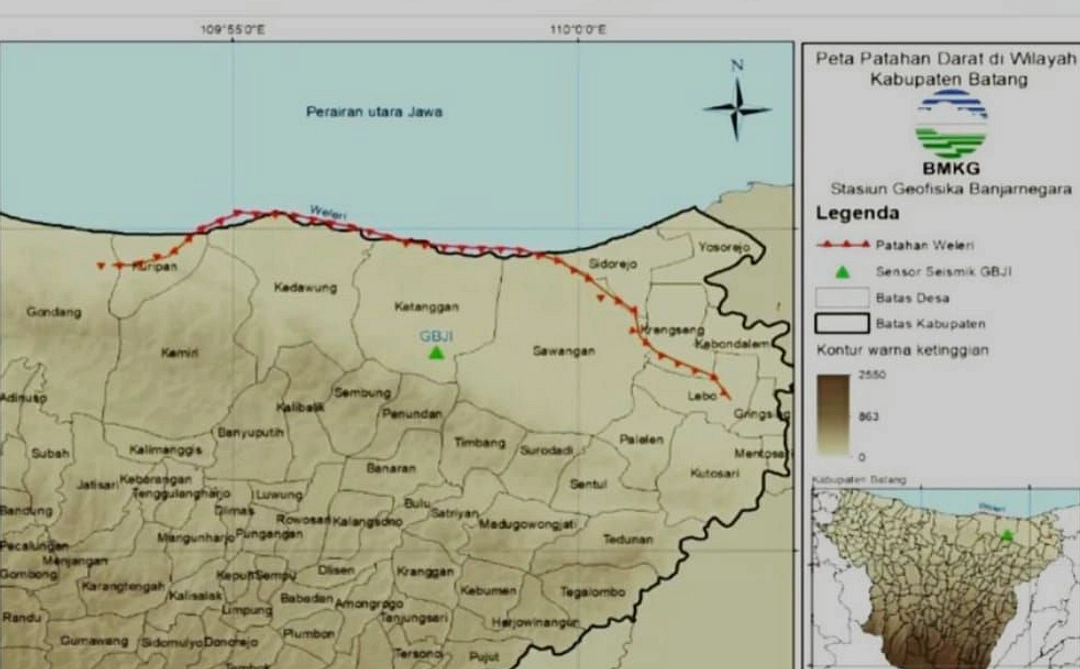The width and height of the screenshot is (1080, 669).
Task: Click the 'Perairan utara Jawa' sea label
Action: [x=374, y=112]
